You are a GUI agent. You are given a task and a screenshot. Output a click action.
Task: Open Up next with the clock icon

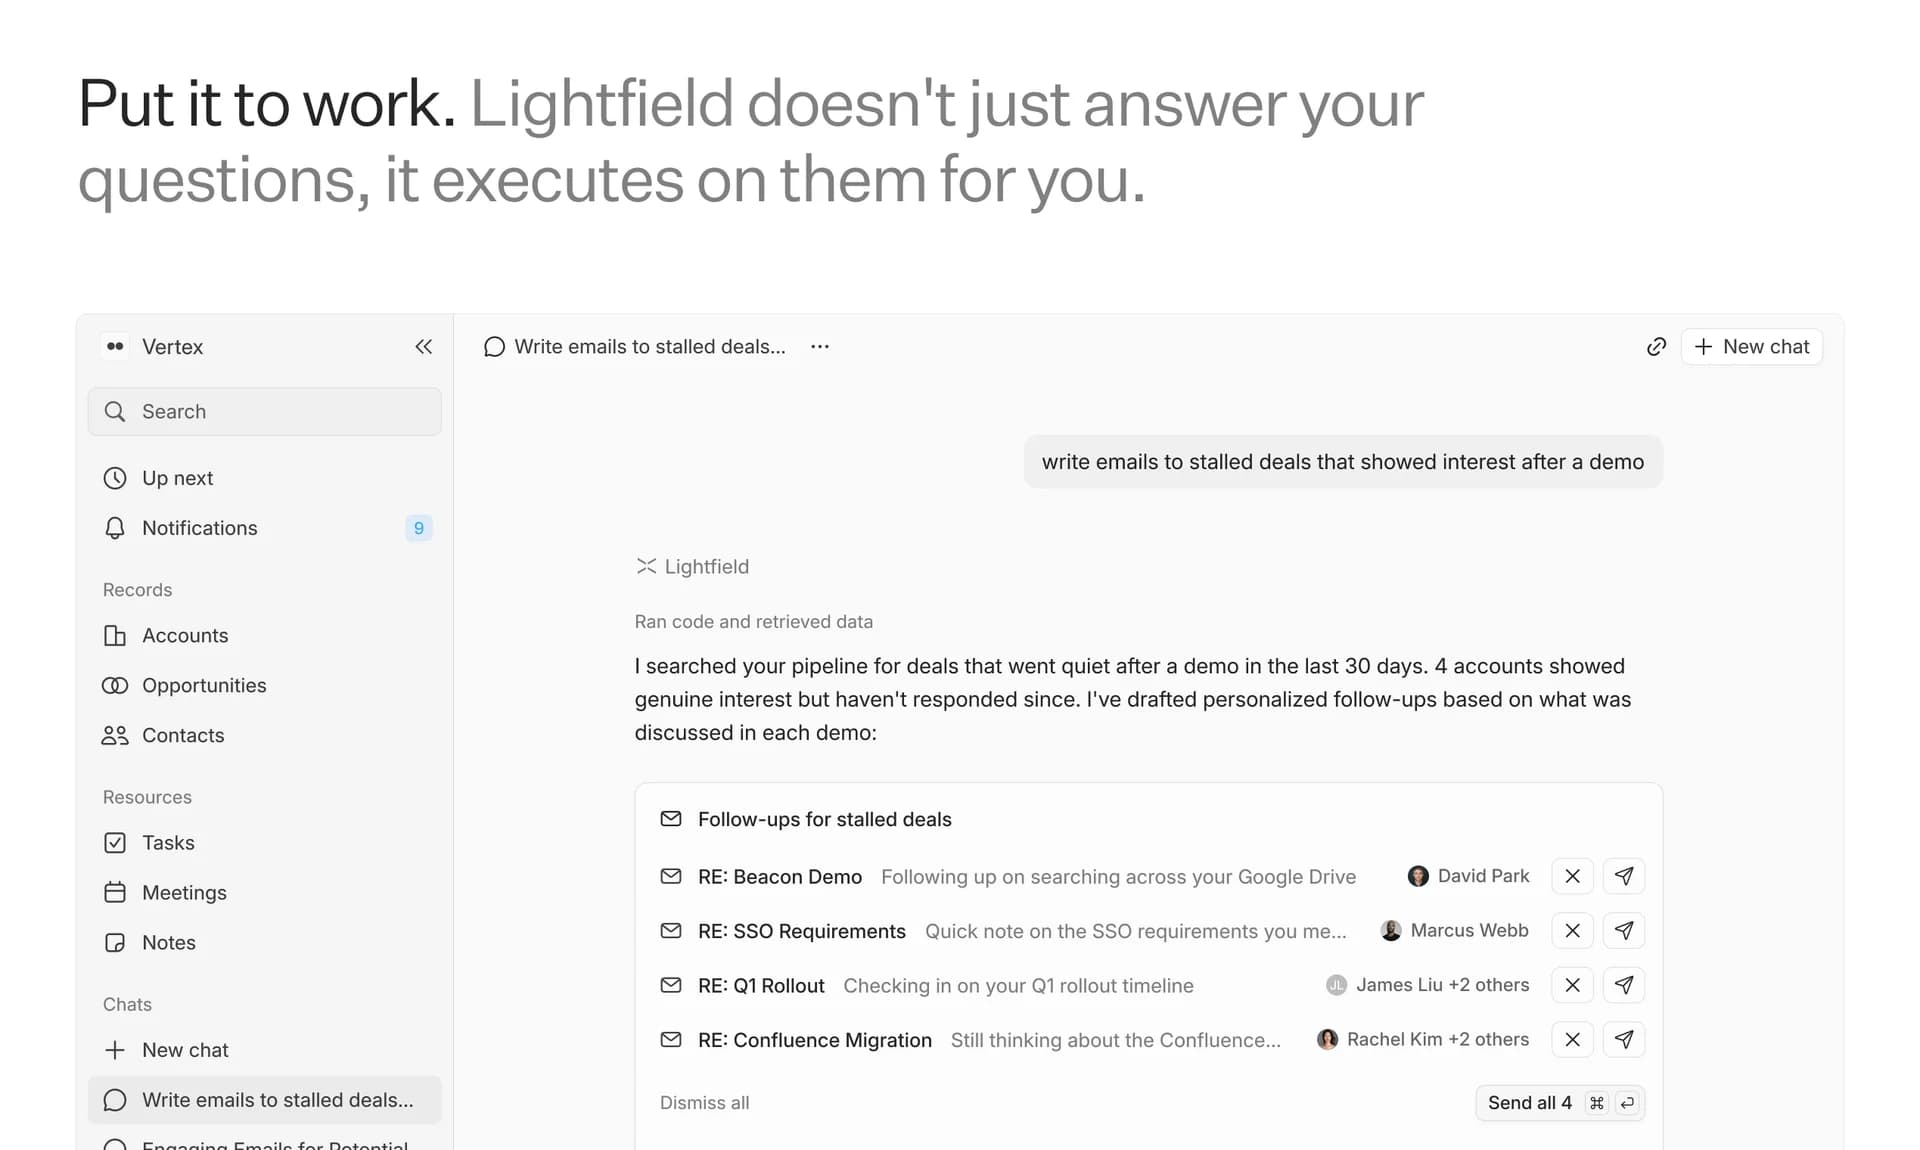point(177,478)
